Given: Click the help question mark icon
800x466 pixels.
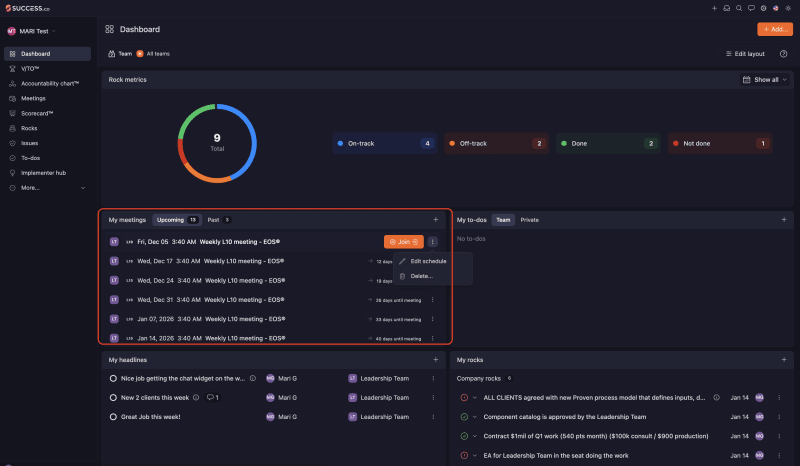Looking at the screenshot, I should tap(784, 54).
